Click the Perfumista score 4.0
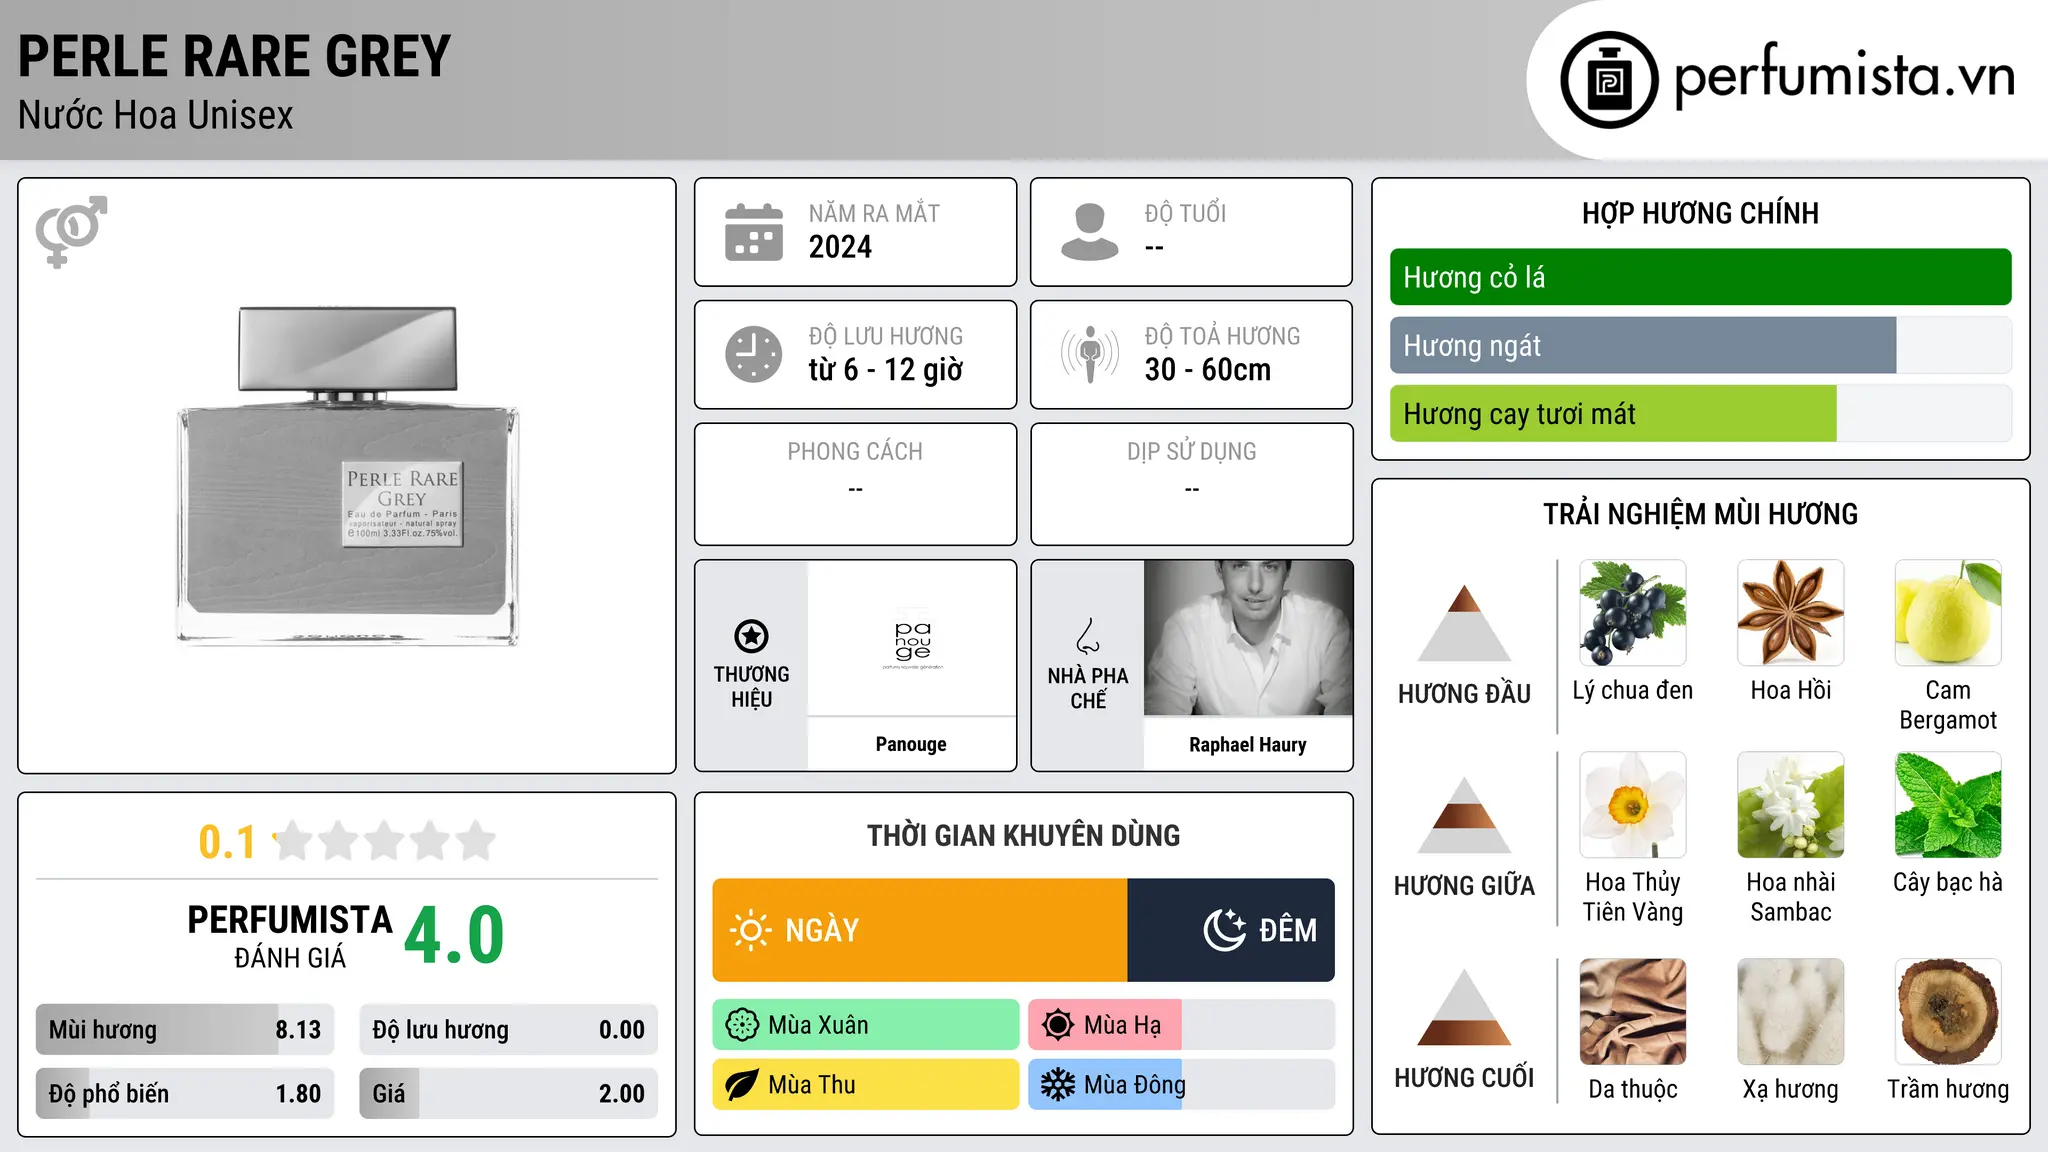This screenshot has width=2048, height=1152. (x=454, y=935)
